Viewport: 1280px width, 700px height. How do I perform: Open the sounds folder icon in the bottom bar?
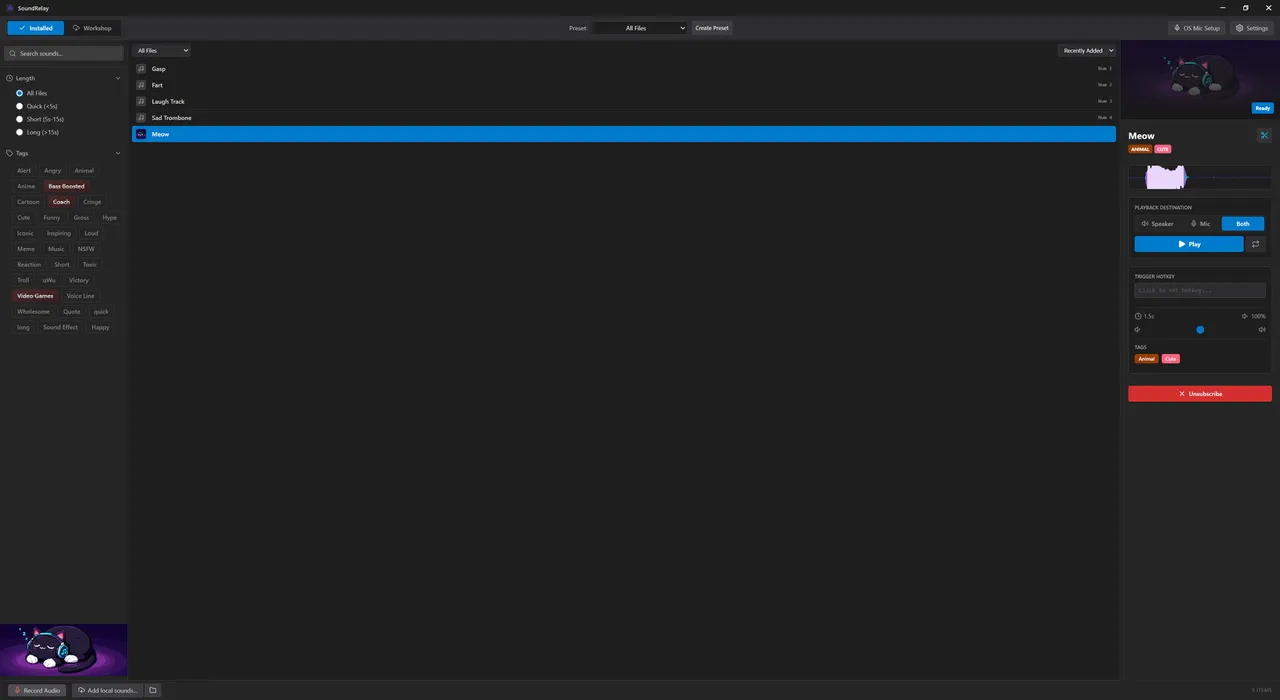pos(153,690)
